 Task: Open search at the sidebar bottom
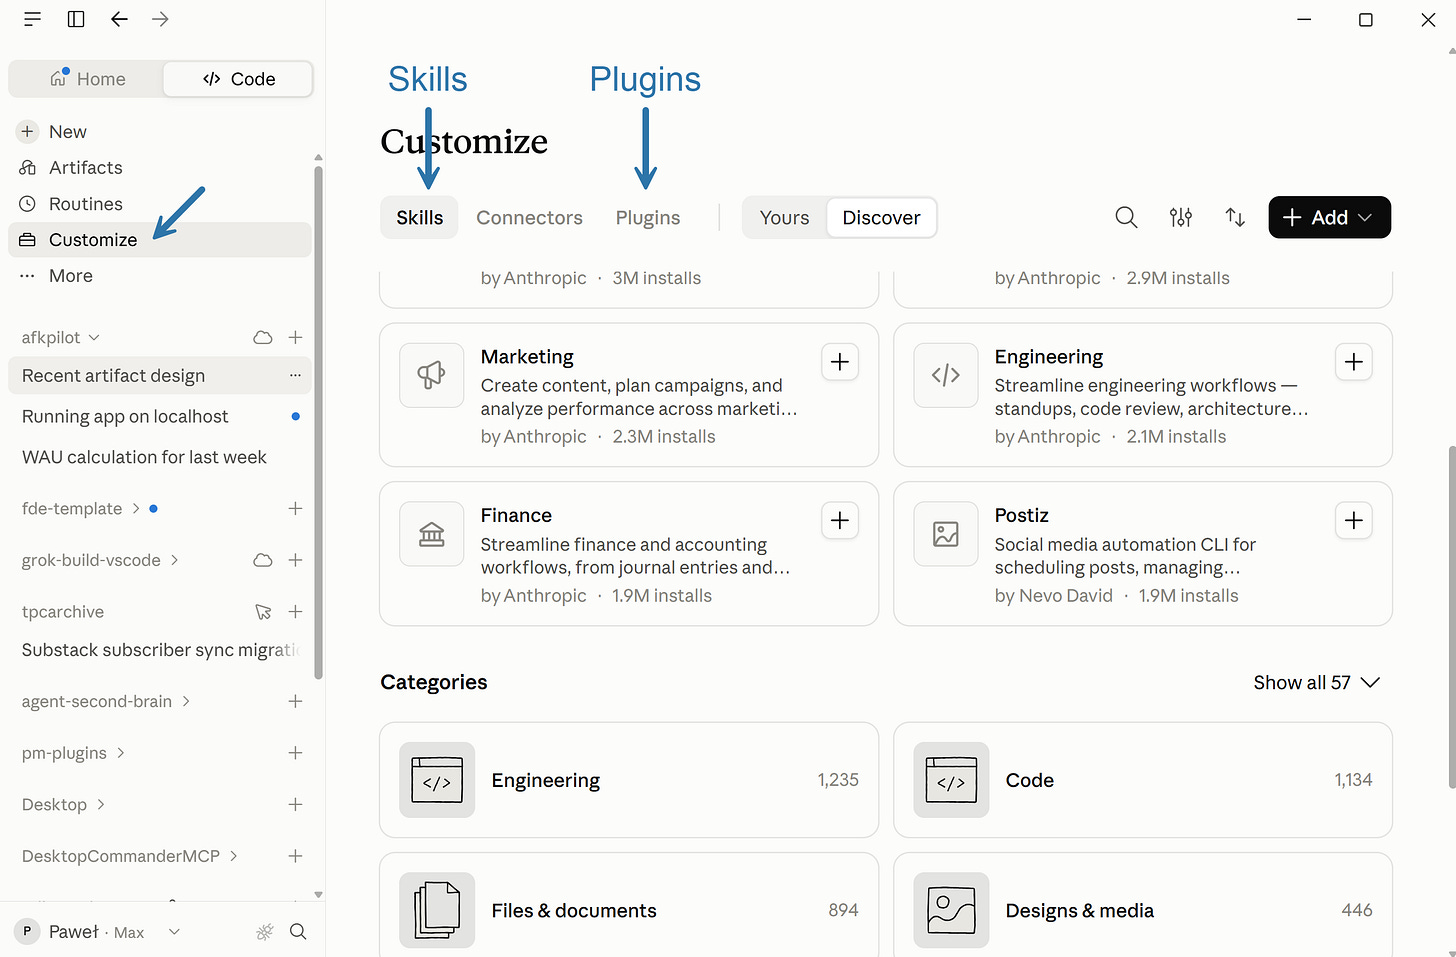[298, 932]
